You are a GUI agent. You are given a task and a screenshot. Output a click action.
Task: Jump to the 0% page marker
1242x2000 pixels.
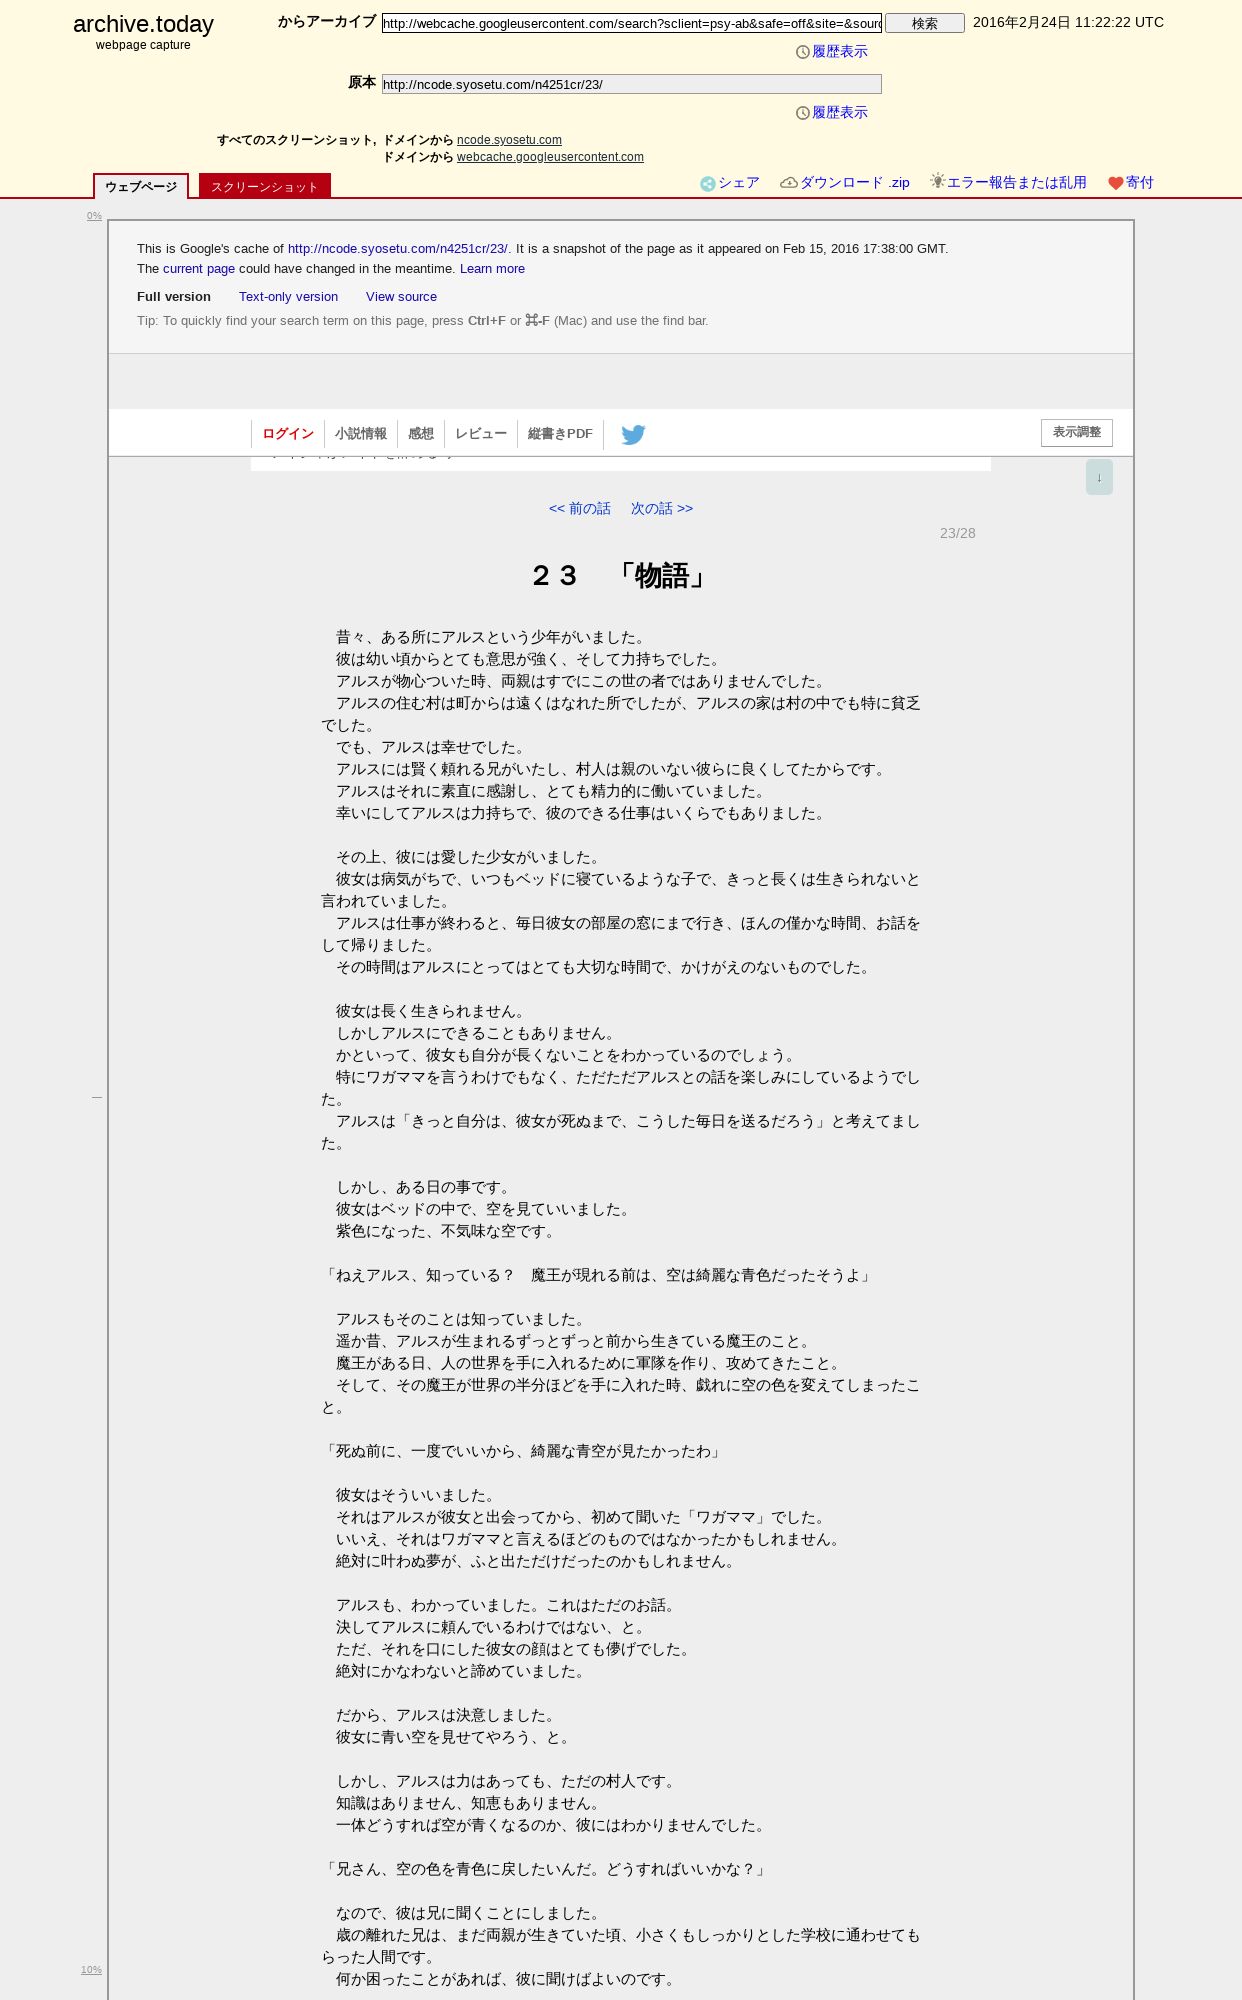pos(94,216)
